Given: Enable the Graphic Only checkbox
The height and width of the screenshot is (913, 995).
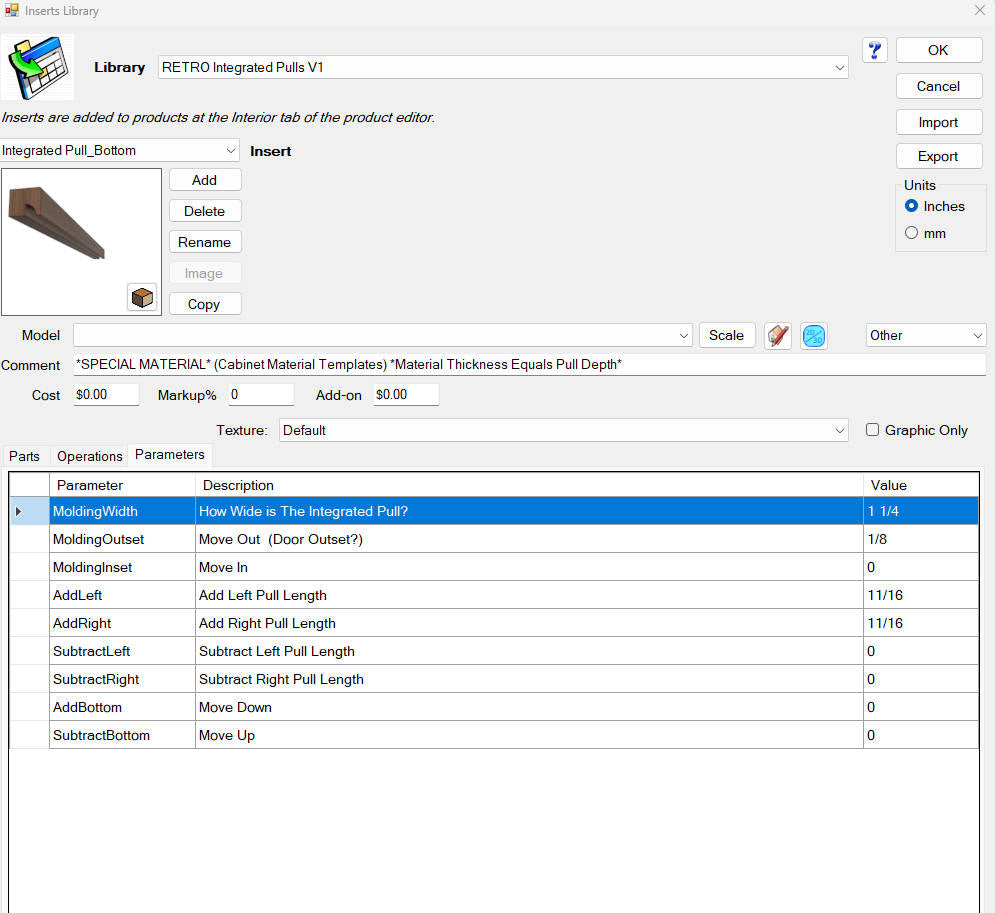Looking at the screenshot, I should pyautogui.click(x=873, y=430).
